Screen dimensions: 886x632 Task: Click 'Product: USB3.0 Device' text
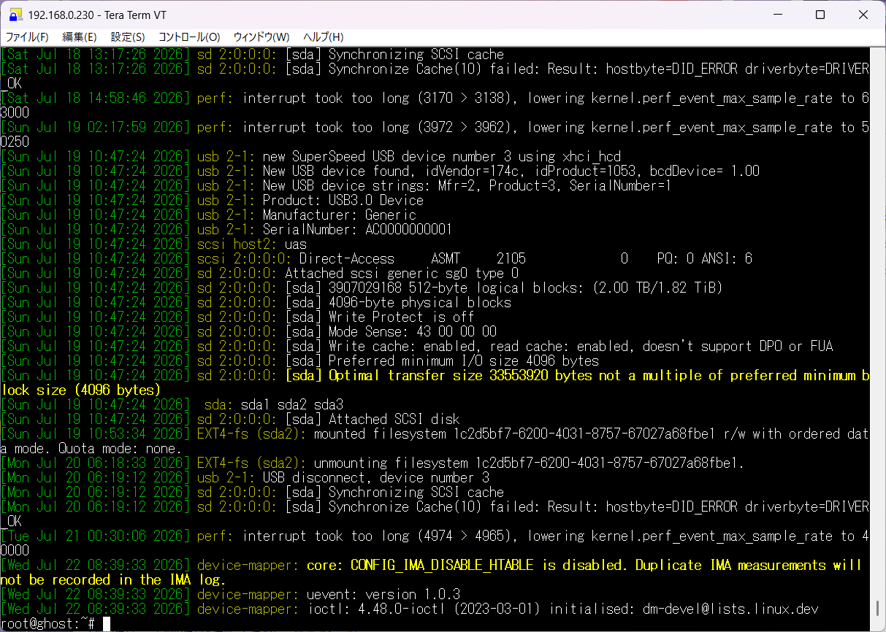(343, 201)
